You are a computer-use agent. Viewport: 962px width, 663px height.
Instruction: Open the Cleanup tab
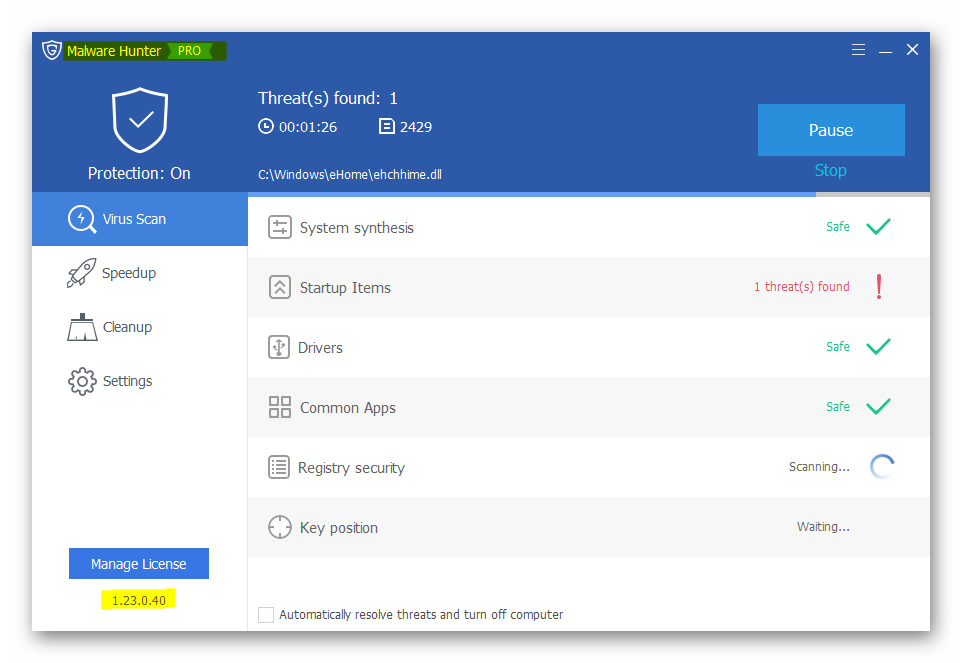pyautogui.click(x=140, y=327)
